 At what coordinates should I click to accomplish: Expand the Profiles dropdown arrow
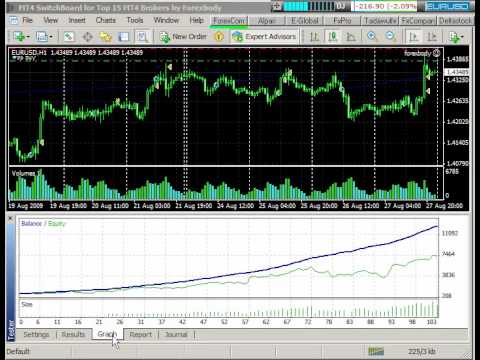click(51, 37)
